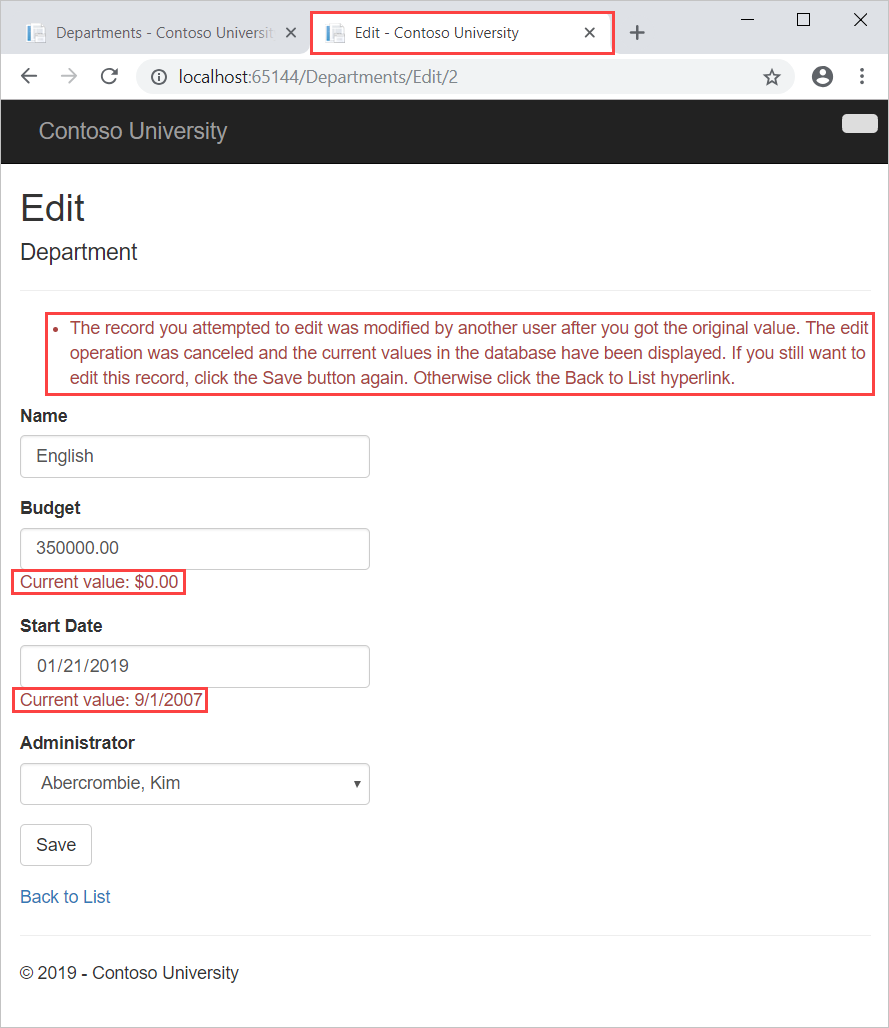The width and height of the screenshot is (889, 1028).
Task: Open Chrome's three-dot menu
Action: click(x=861, y=76)
